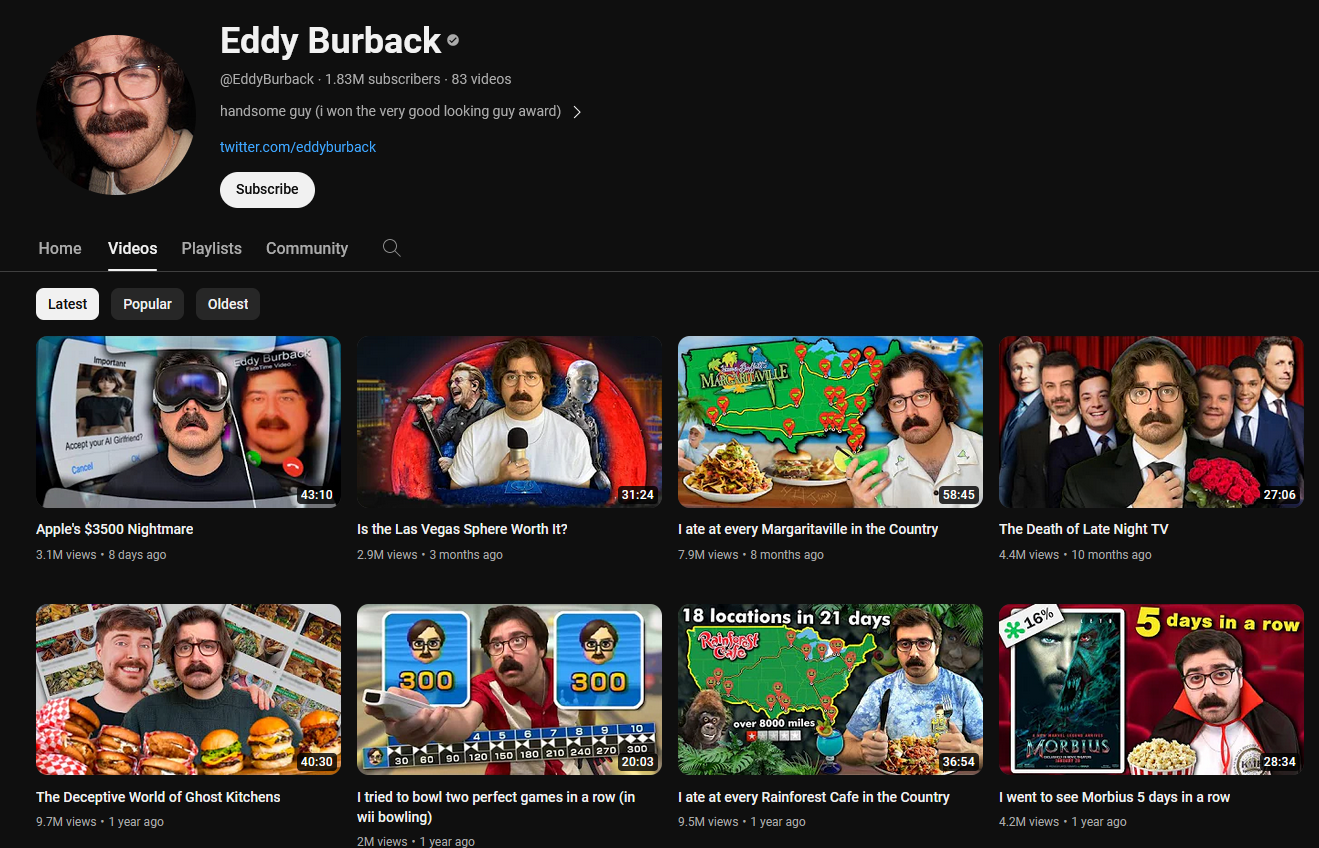Select the Oldest sort chip
Image resolution: width=1319 pixels, height=848 pixels.
(x=228, y=304)
